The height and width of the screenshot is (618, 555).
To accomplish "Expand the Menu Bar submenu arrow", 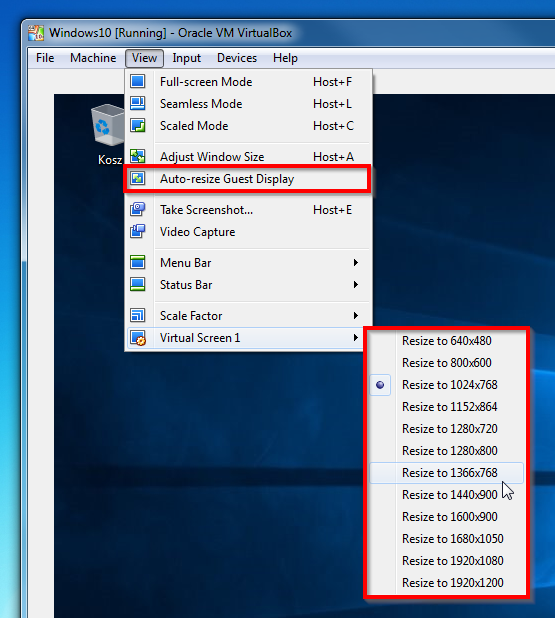I will (356, 262).
